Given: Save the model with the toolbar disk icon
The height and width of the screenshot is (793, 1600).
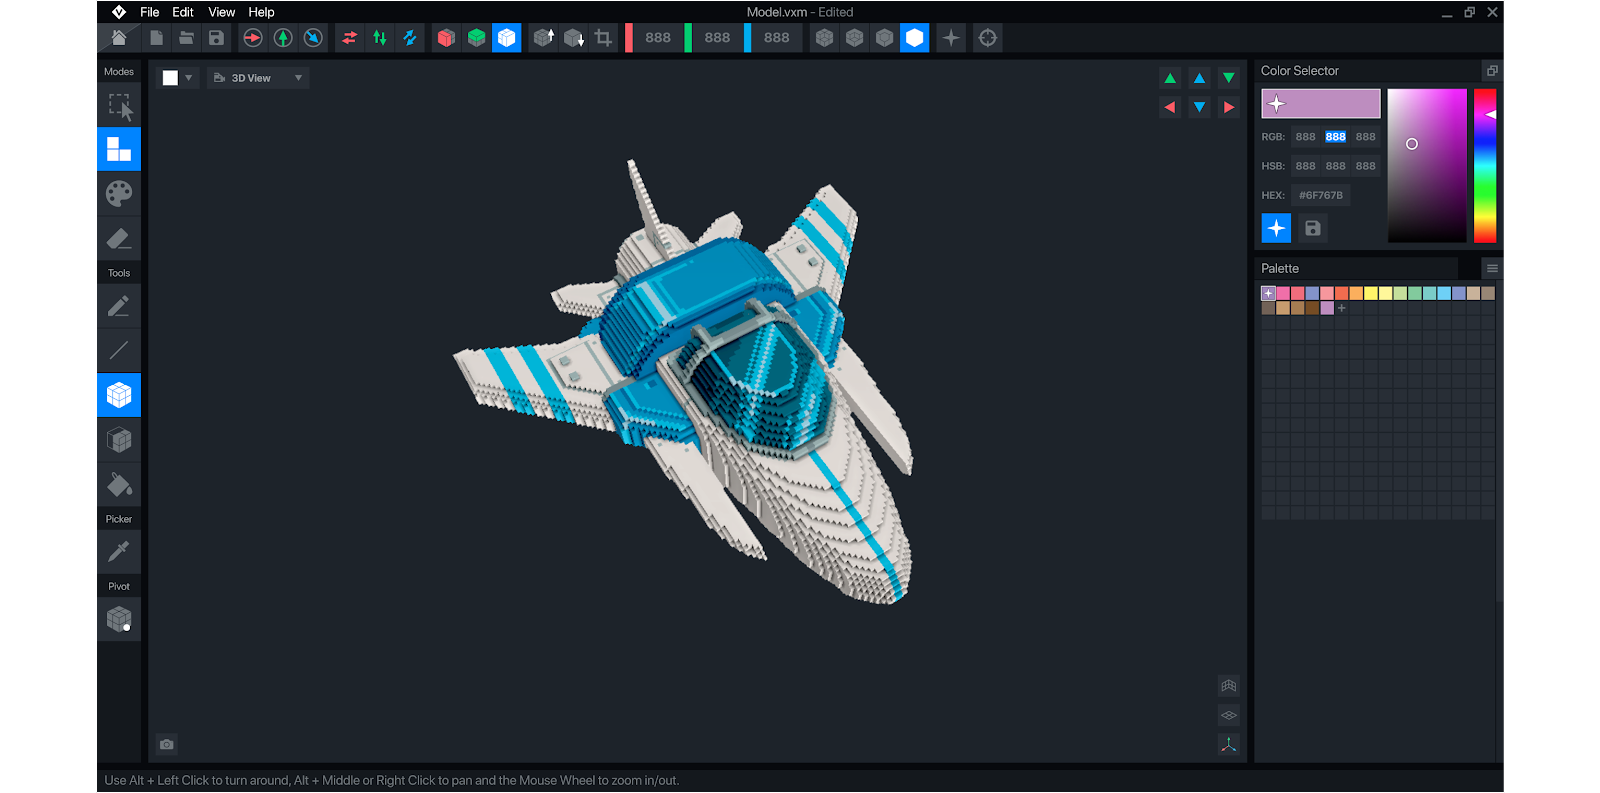Looking at the screenshot, I should click(x=216, y=38).
